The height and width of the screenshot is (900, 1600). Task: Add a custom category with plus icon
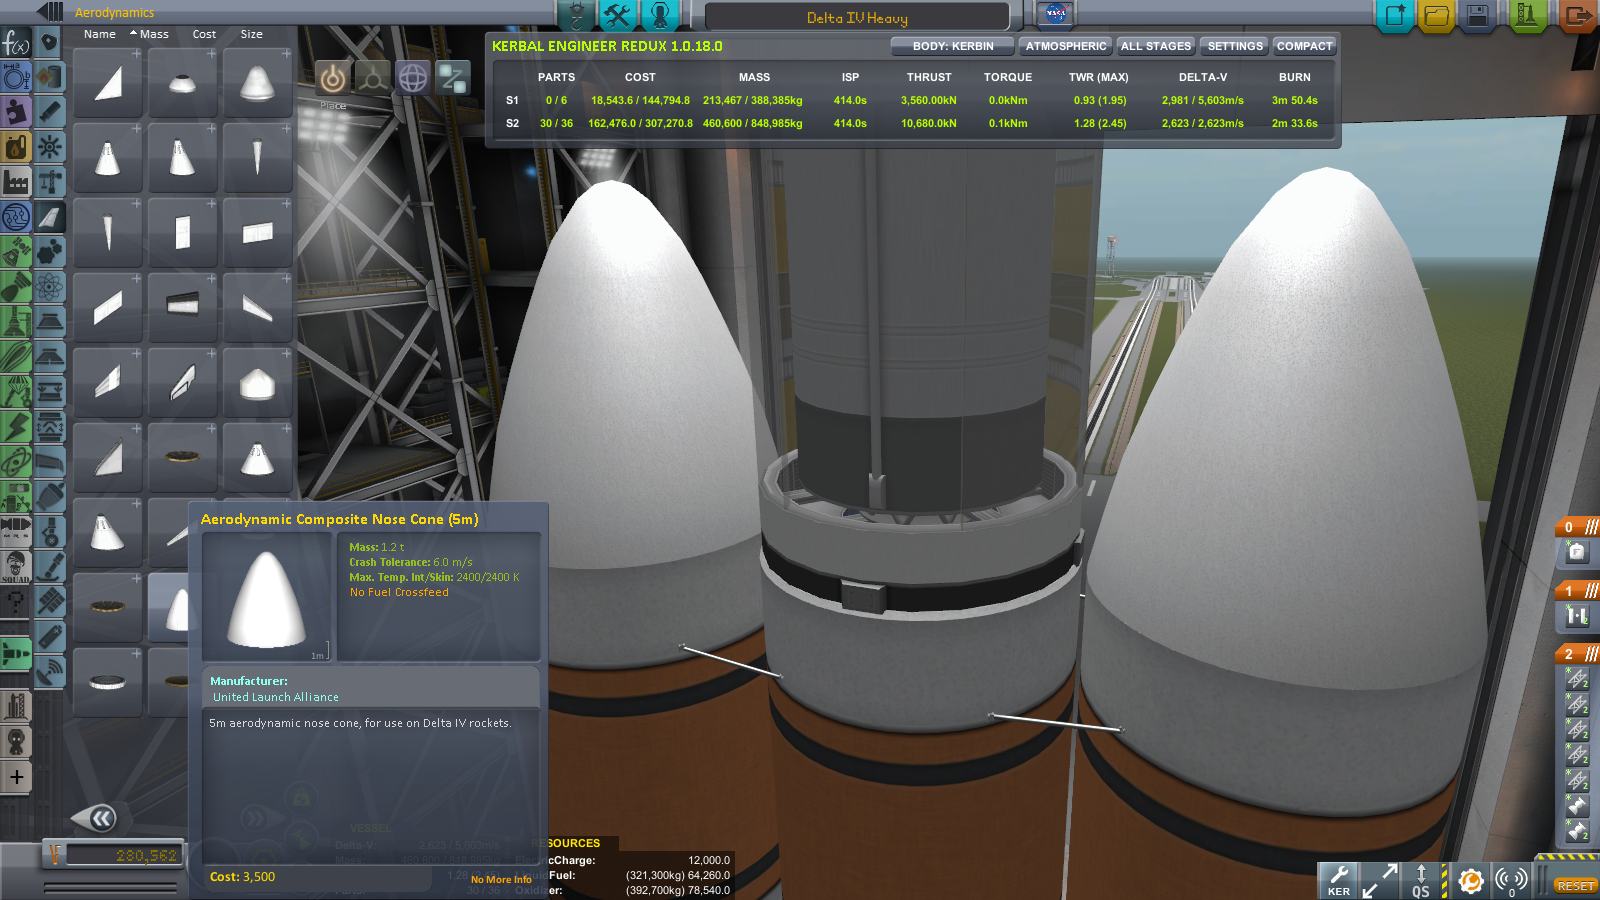(x=16, y=777)
